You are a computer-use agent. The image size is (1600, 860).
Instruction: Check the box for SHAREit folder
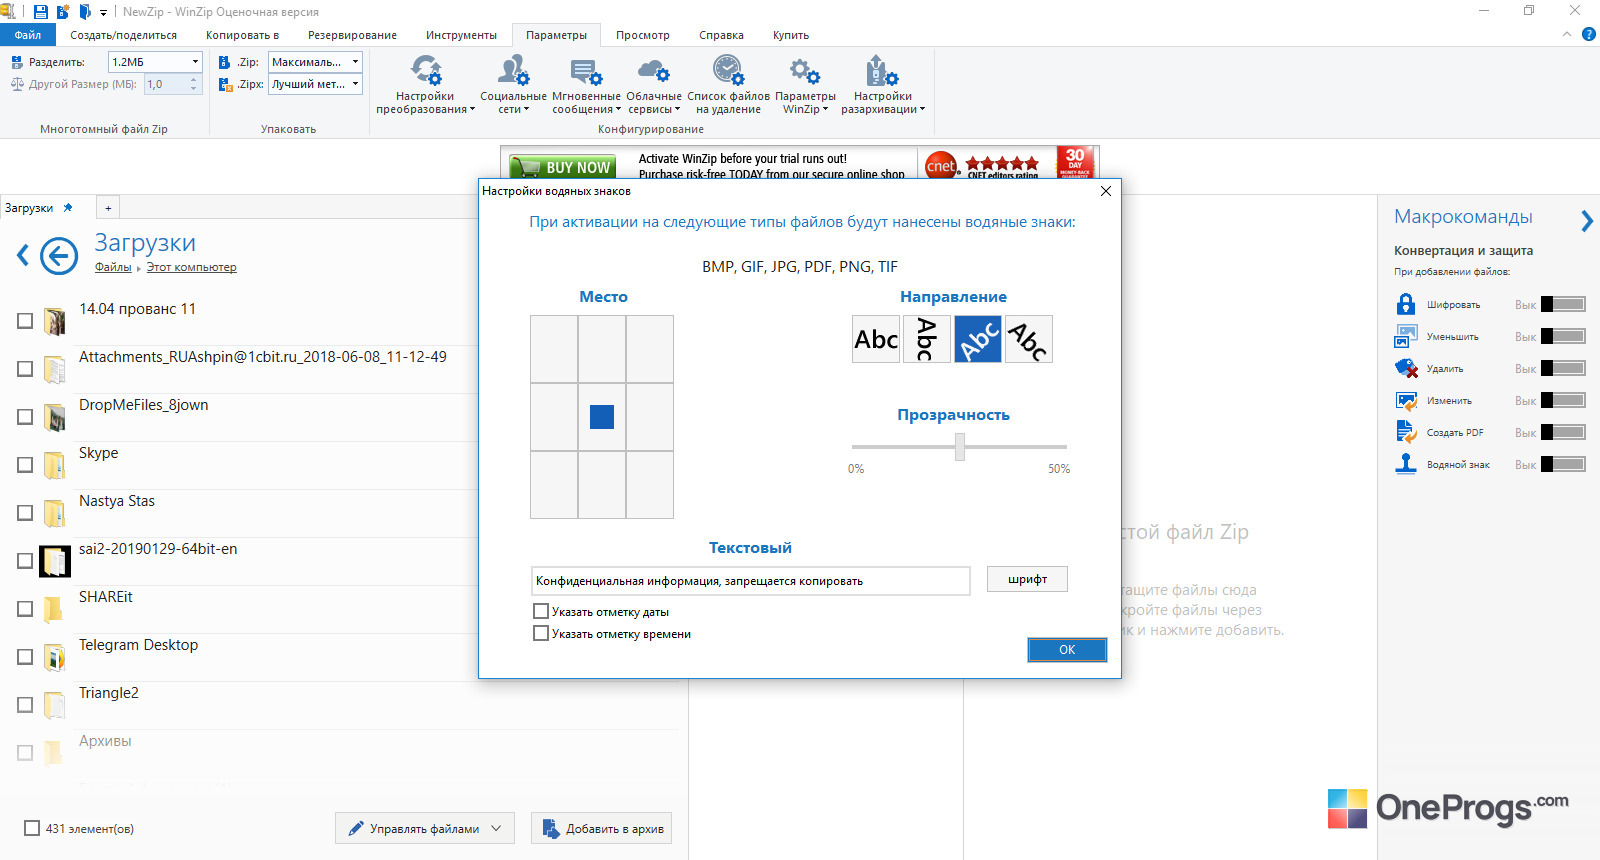tap(25, 609)
